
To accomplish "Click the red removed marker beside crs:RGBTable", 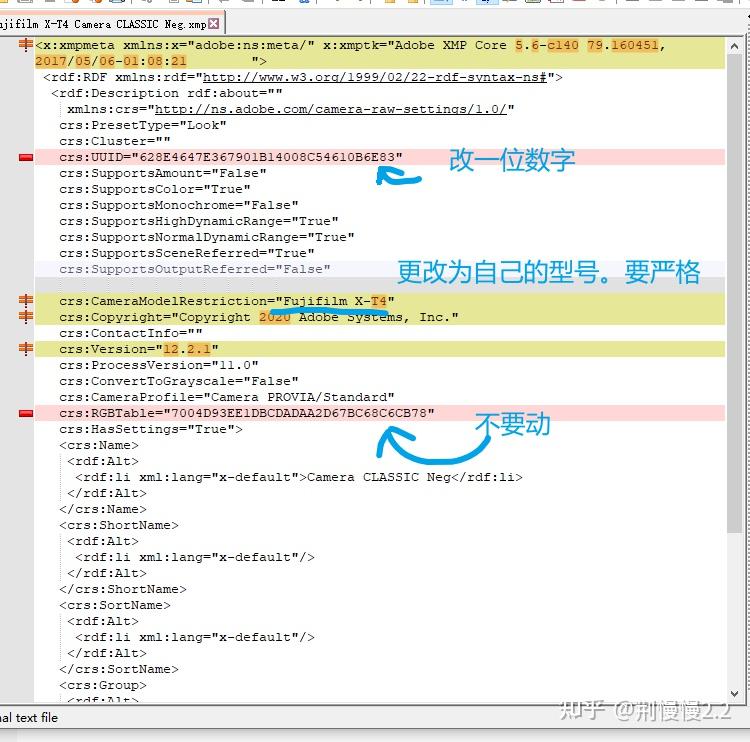I will point(25,413).
